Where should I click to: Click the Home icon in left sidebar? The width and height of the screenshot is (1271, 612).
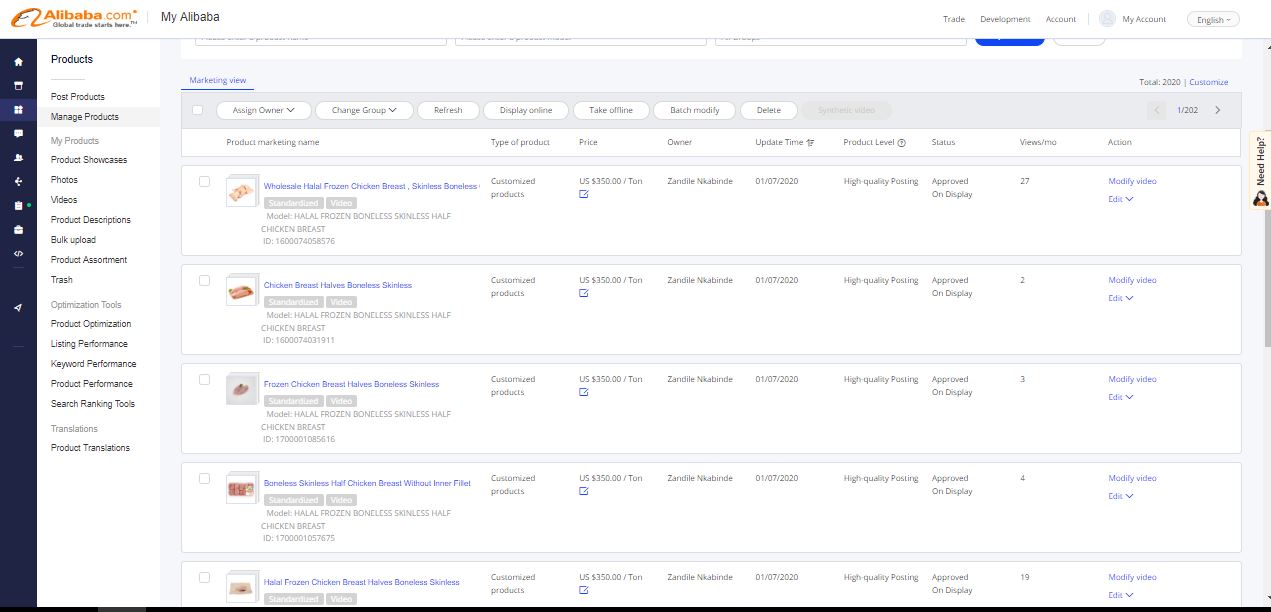tap(18, 62)
